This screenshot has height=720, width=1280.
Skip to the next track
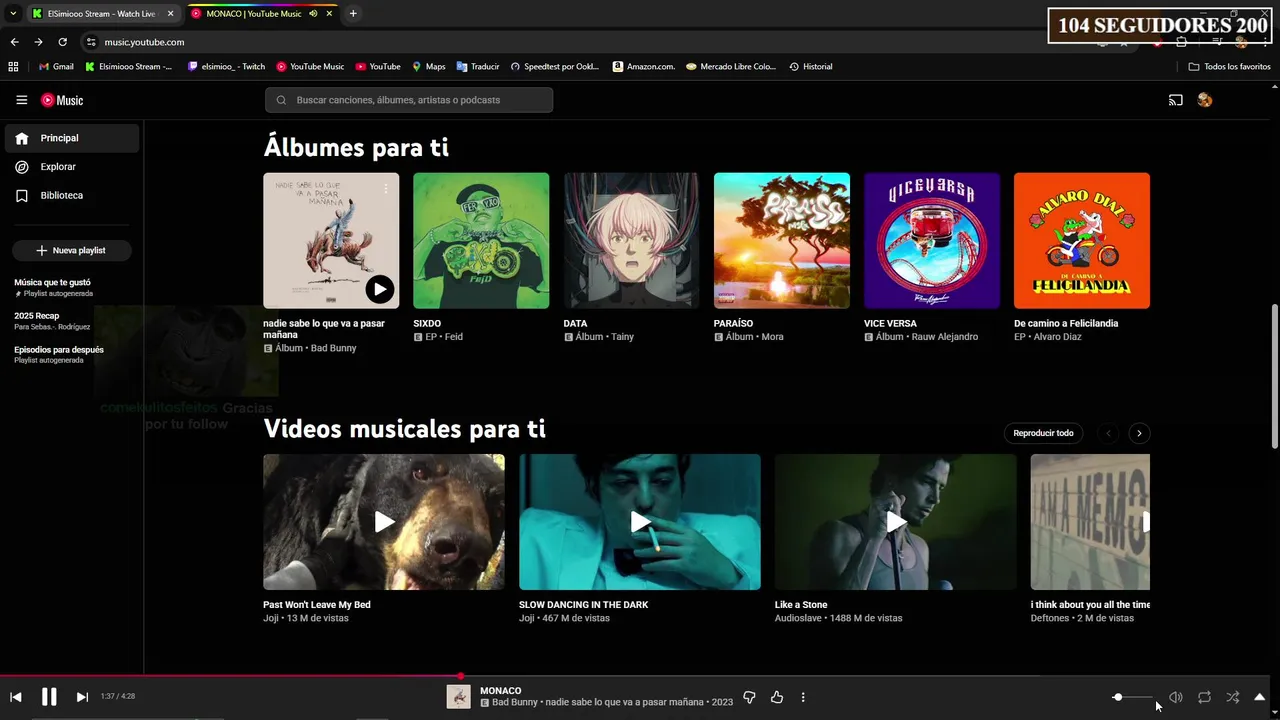pyautogui.click(x=82, y=697)
